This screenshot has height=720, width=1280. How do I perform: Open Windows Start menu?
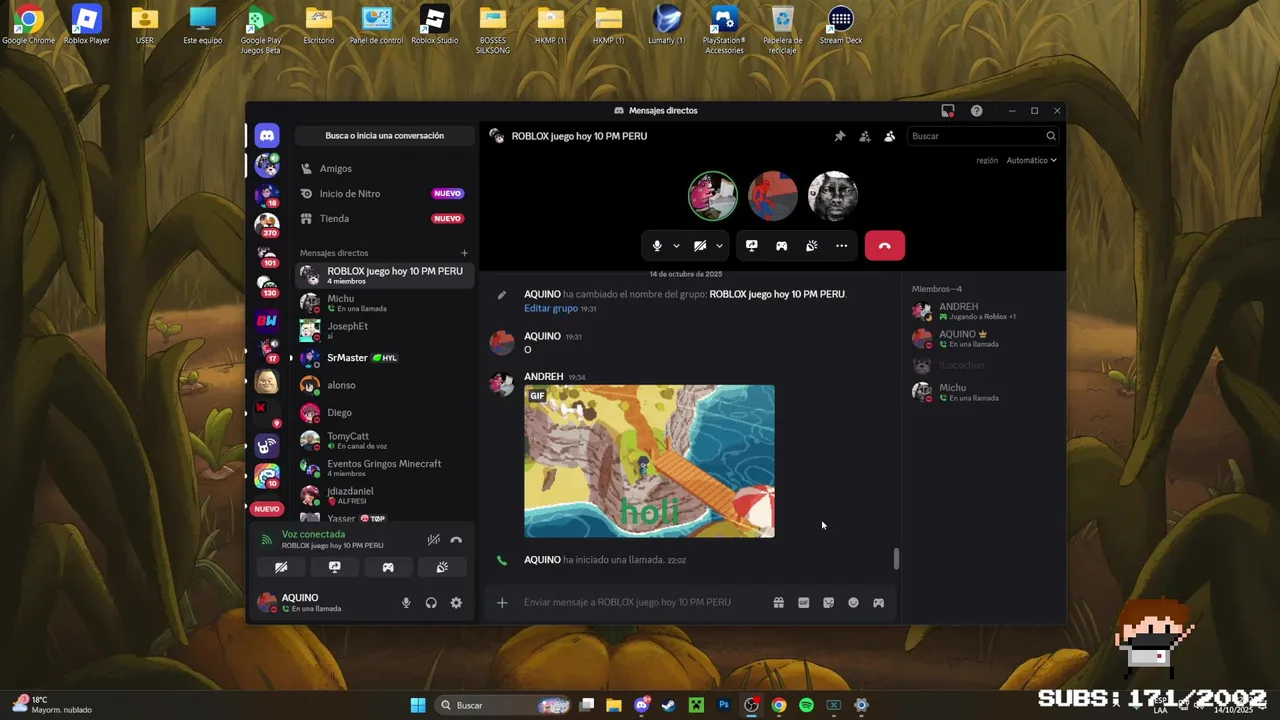[418, 705]
